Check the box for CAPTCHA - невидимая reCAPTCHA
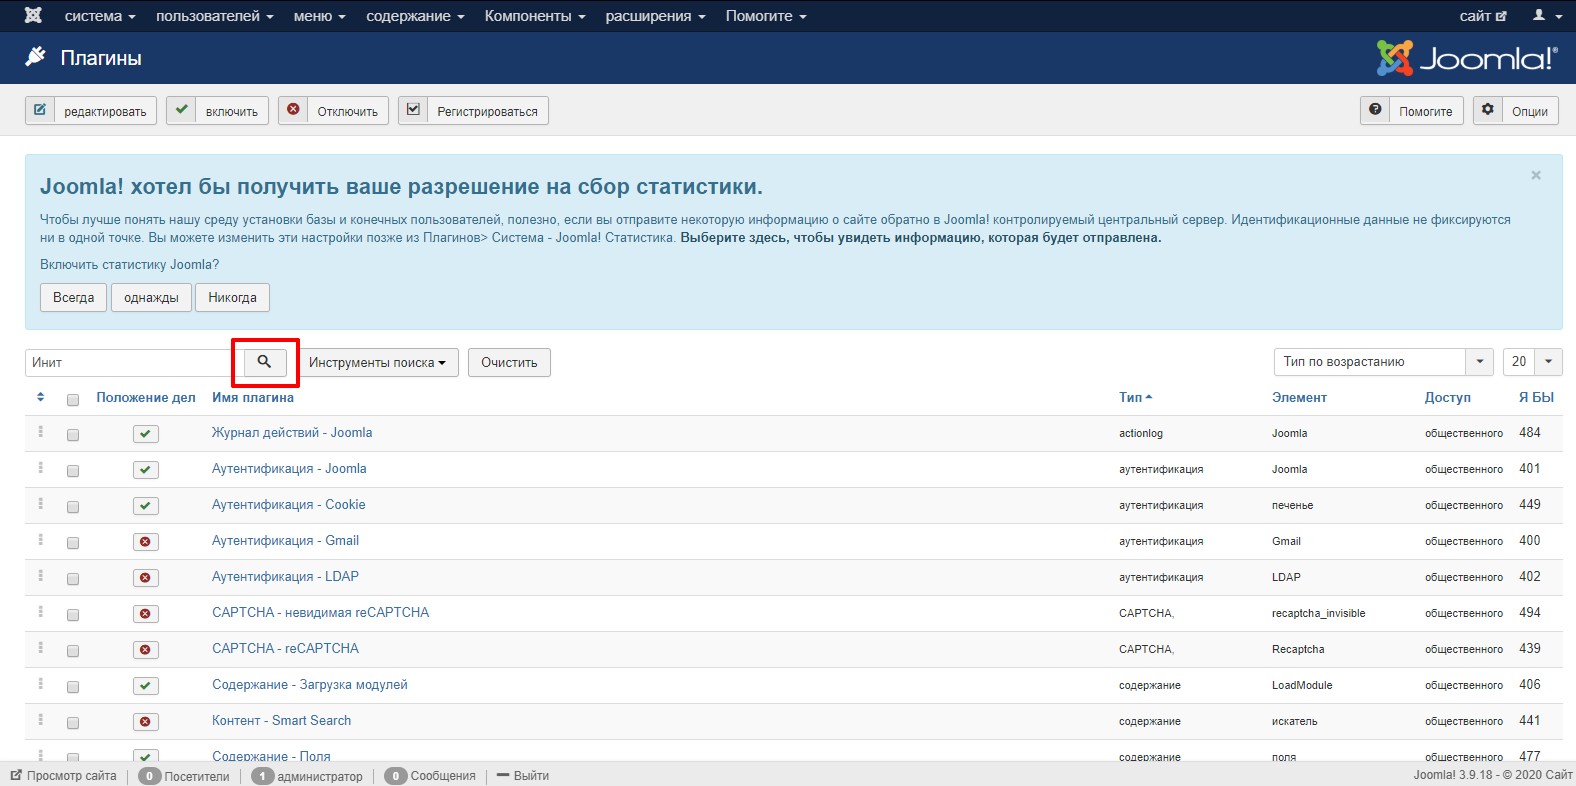Viewport: 1576px width, 786px height. (x=73, y=615)
